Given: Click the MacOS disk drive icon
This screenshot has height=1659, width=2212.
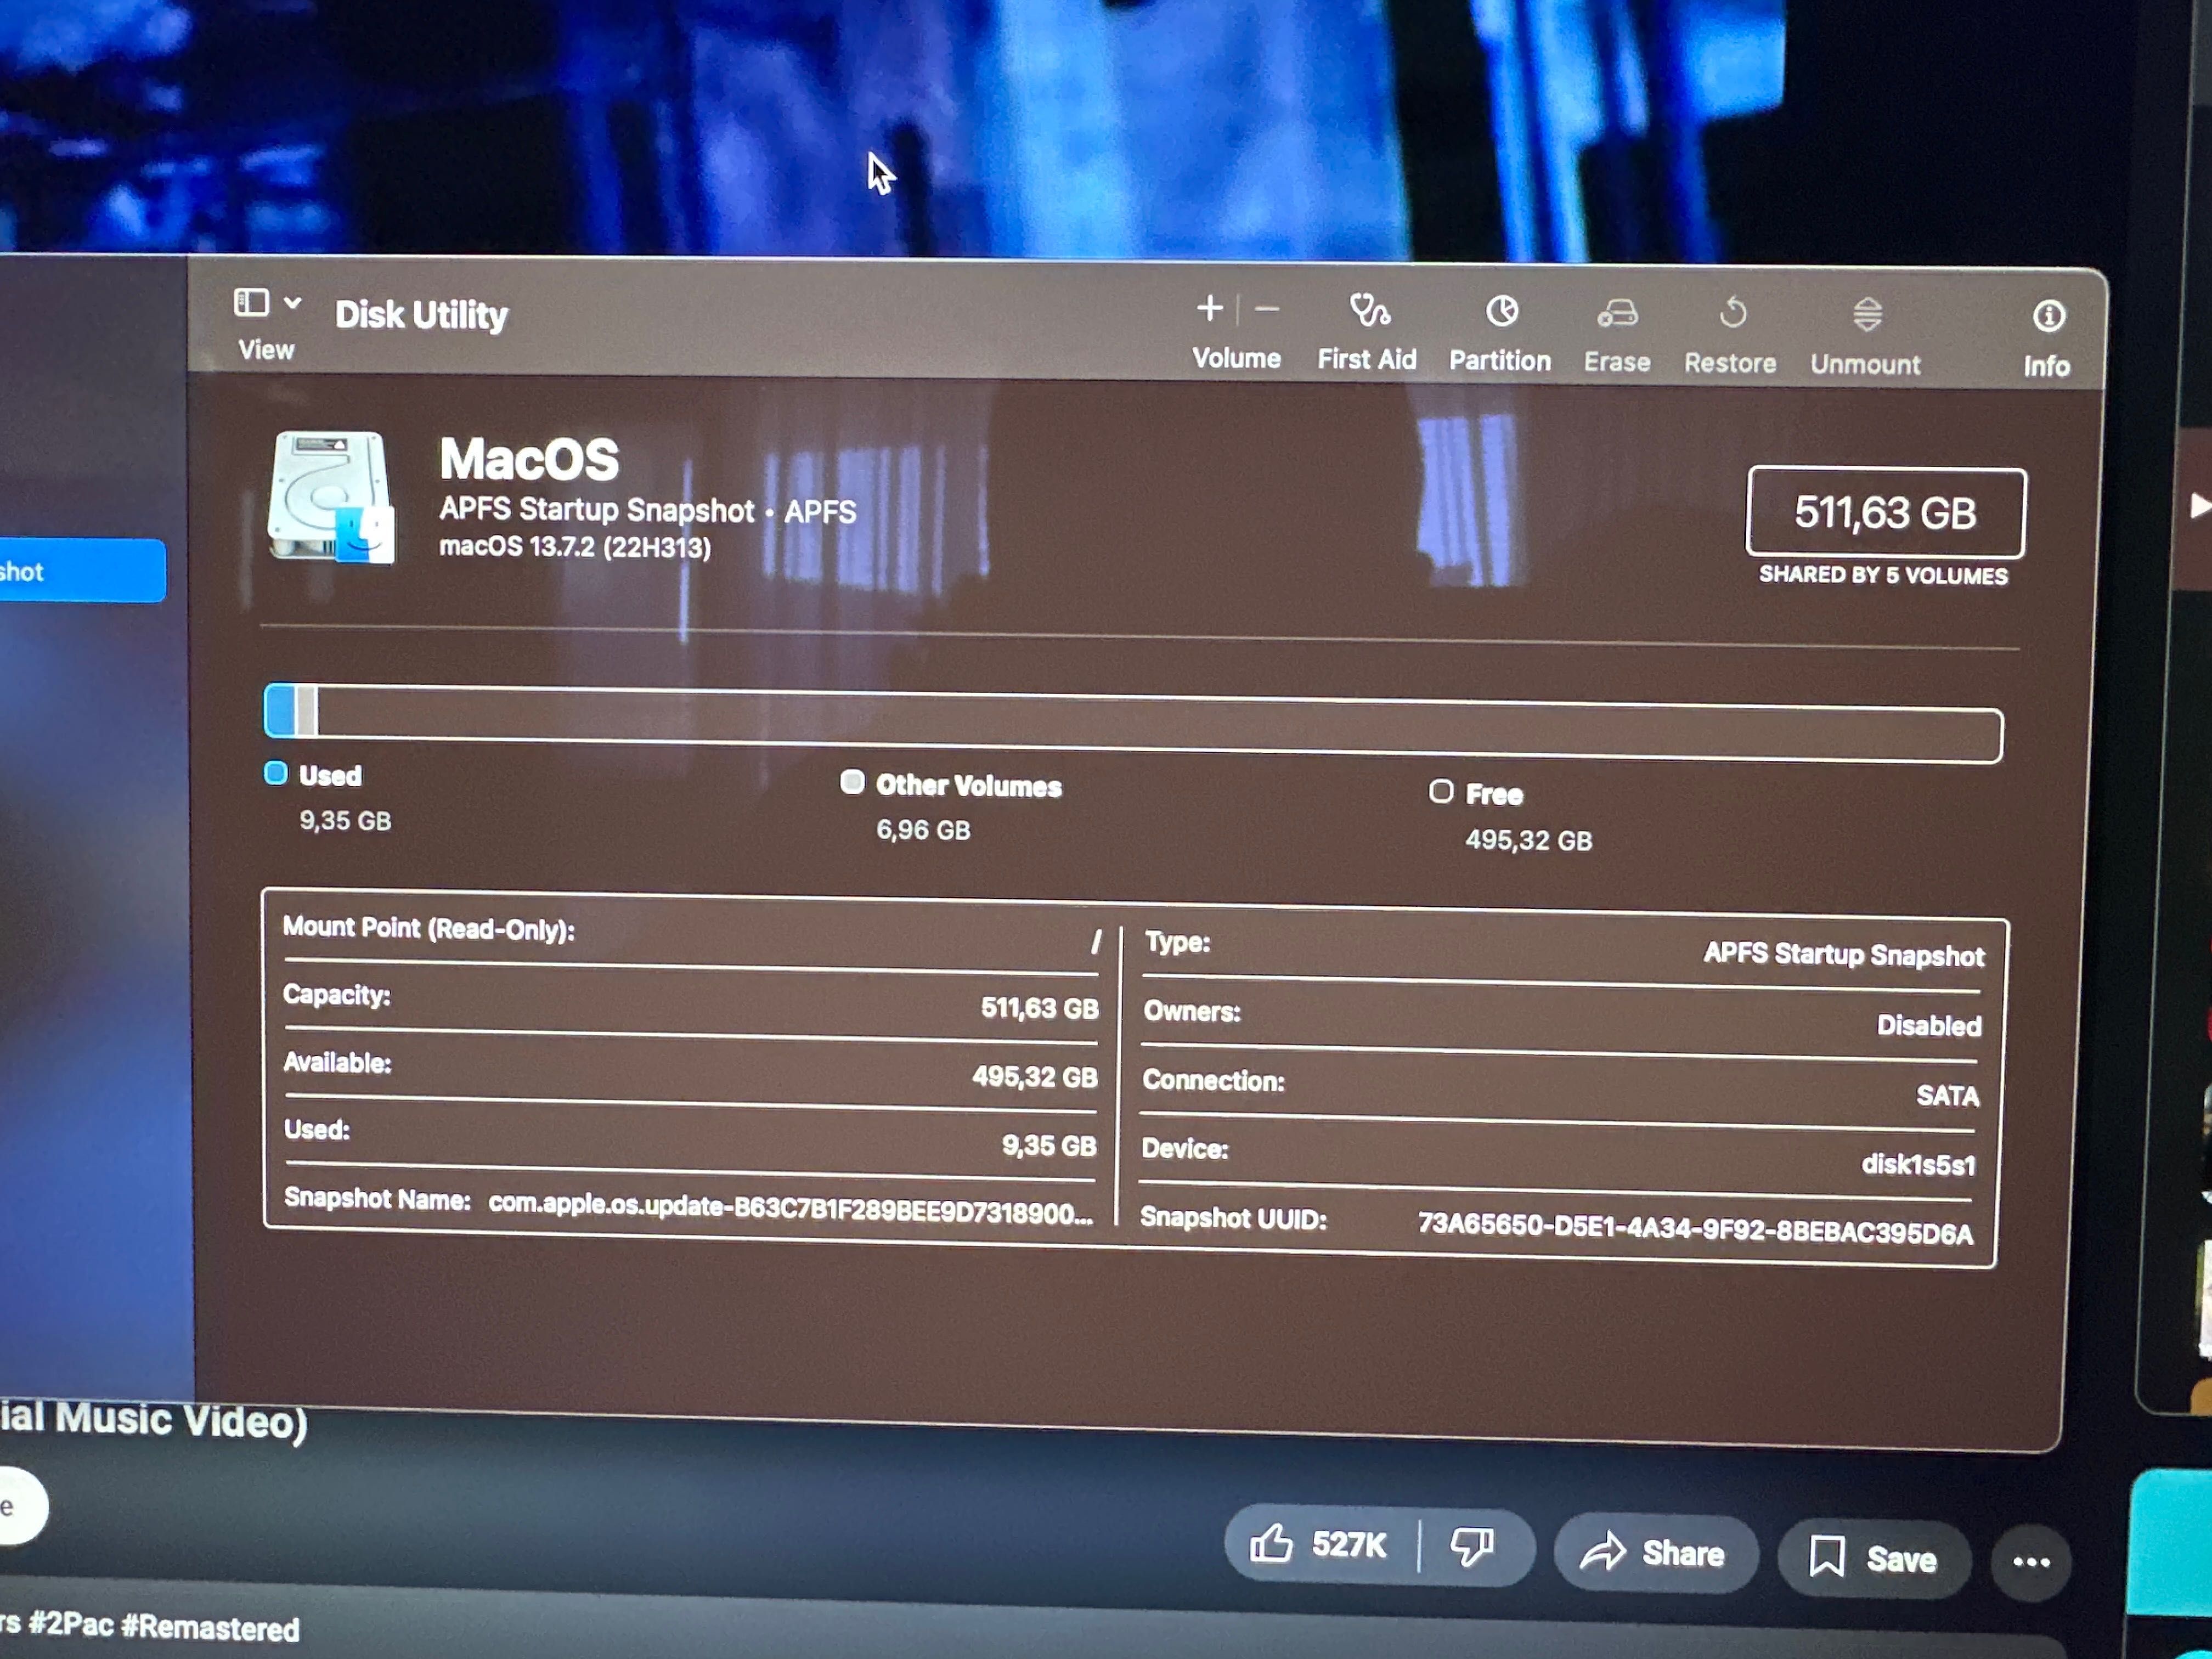Looking at the screenshot, I should [331, 497].
